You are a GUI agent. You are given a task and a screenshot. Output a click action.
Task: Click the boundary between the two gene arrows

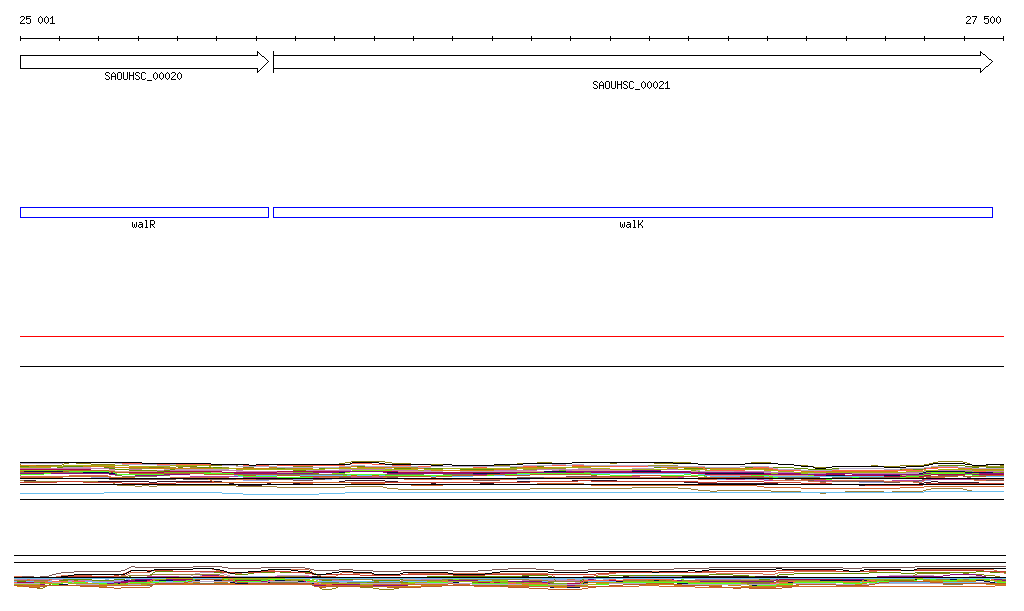click(271, 62)
